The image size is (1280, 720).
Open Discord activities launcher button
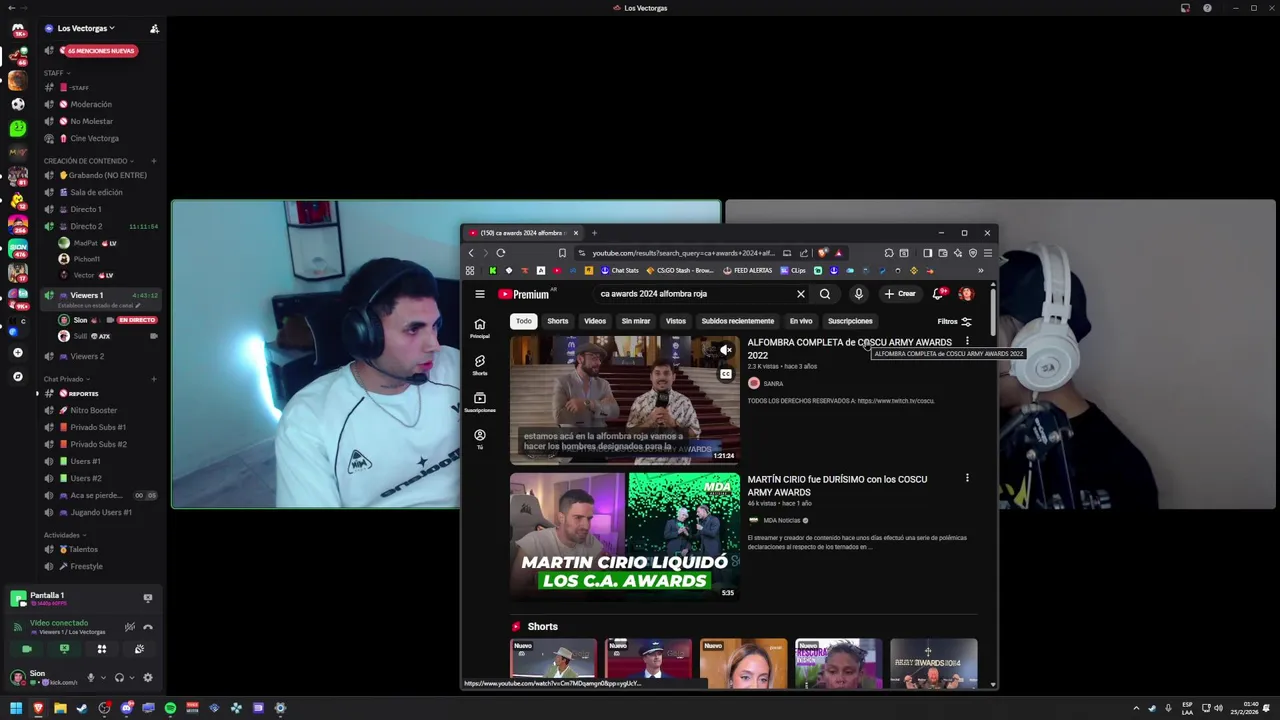[101, 649]
